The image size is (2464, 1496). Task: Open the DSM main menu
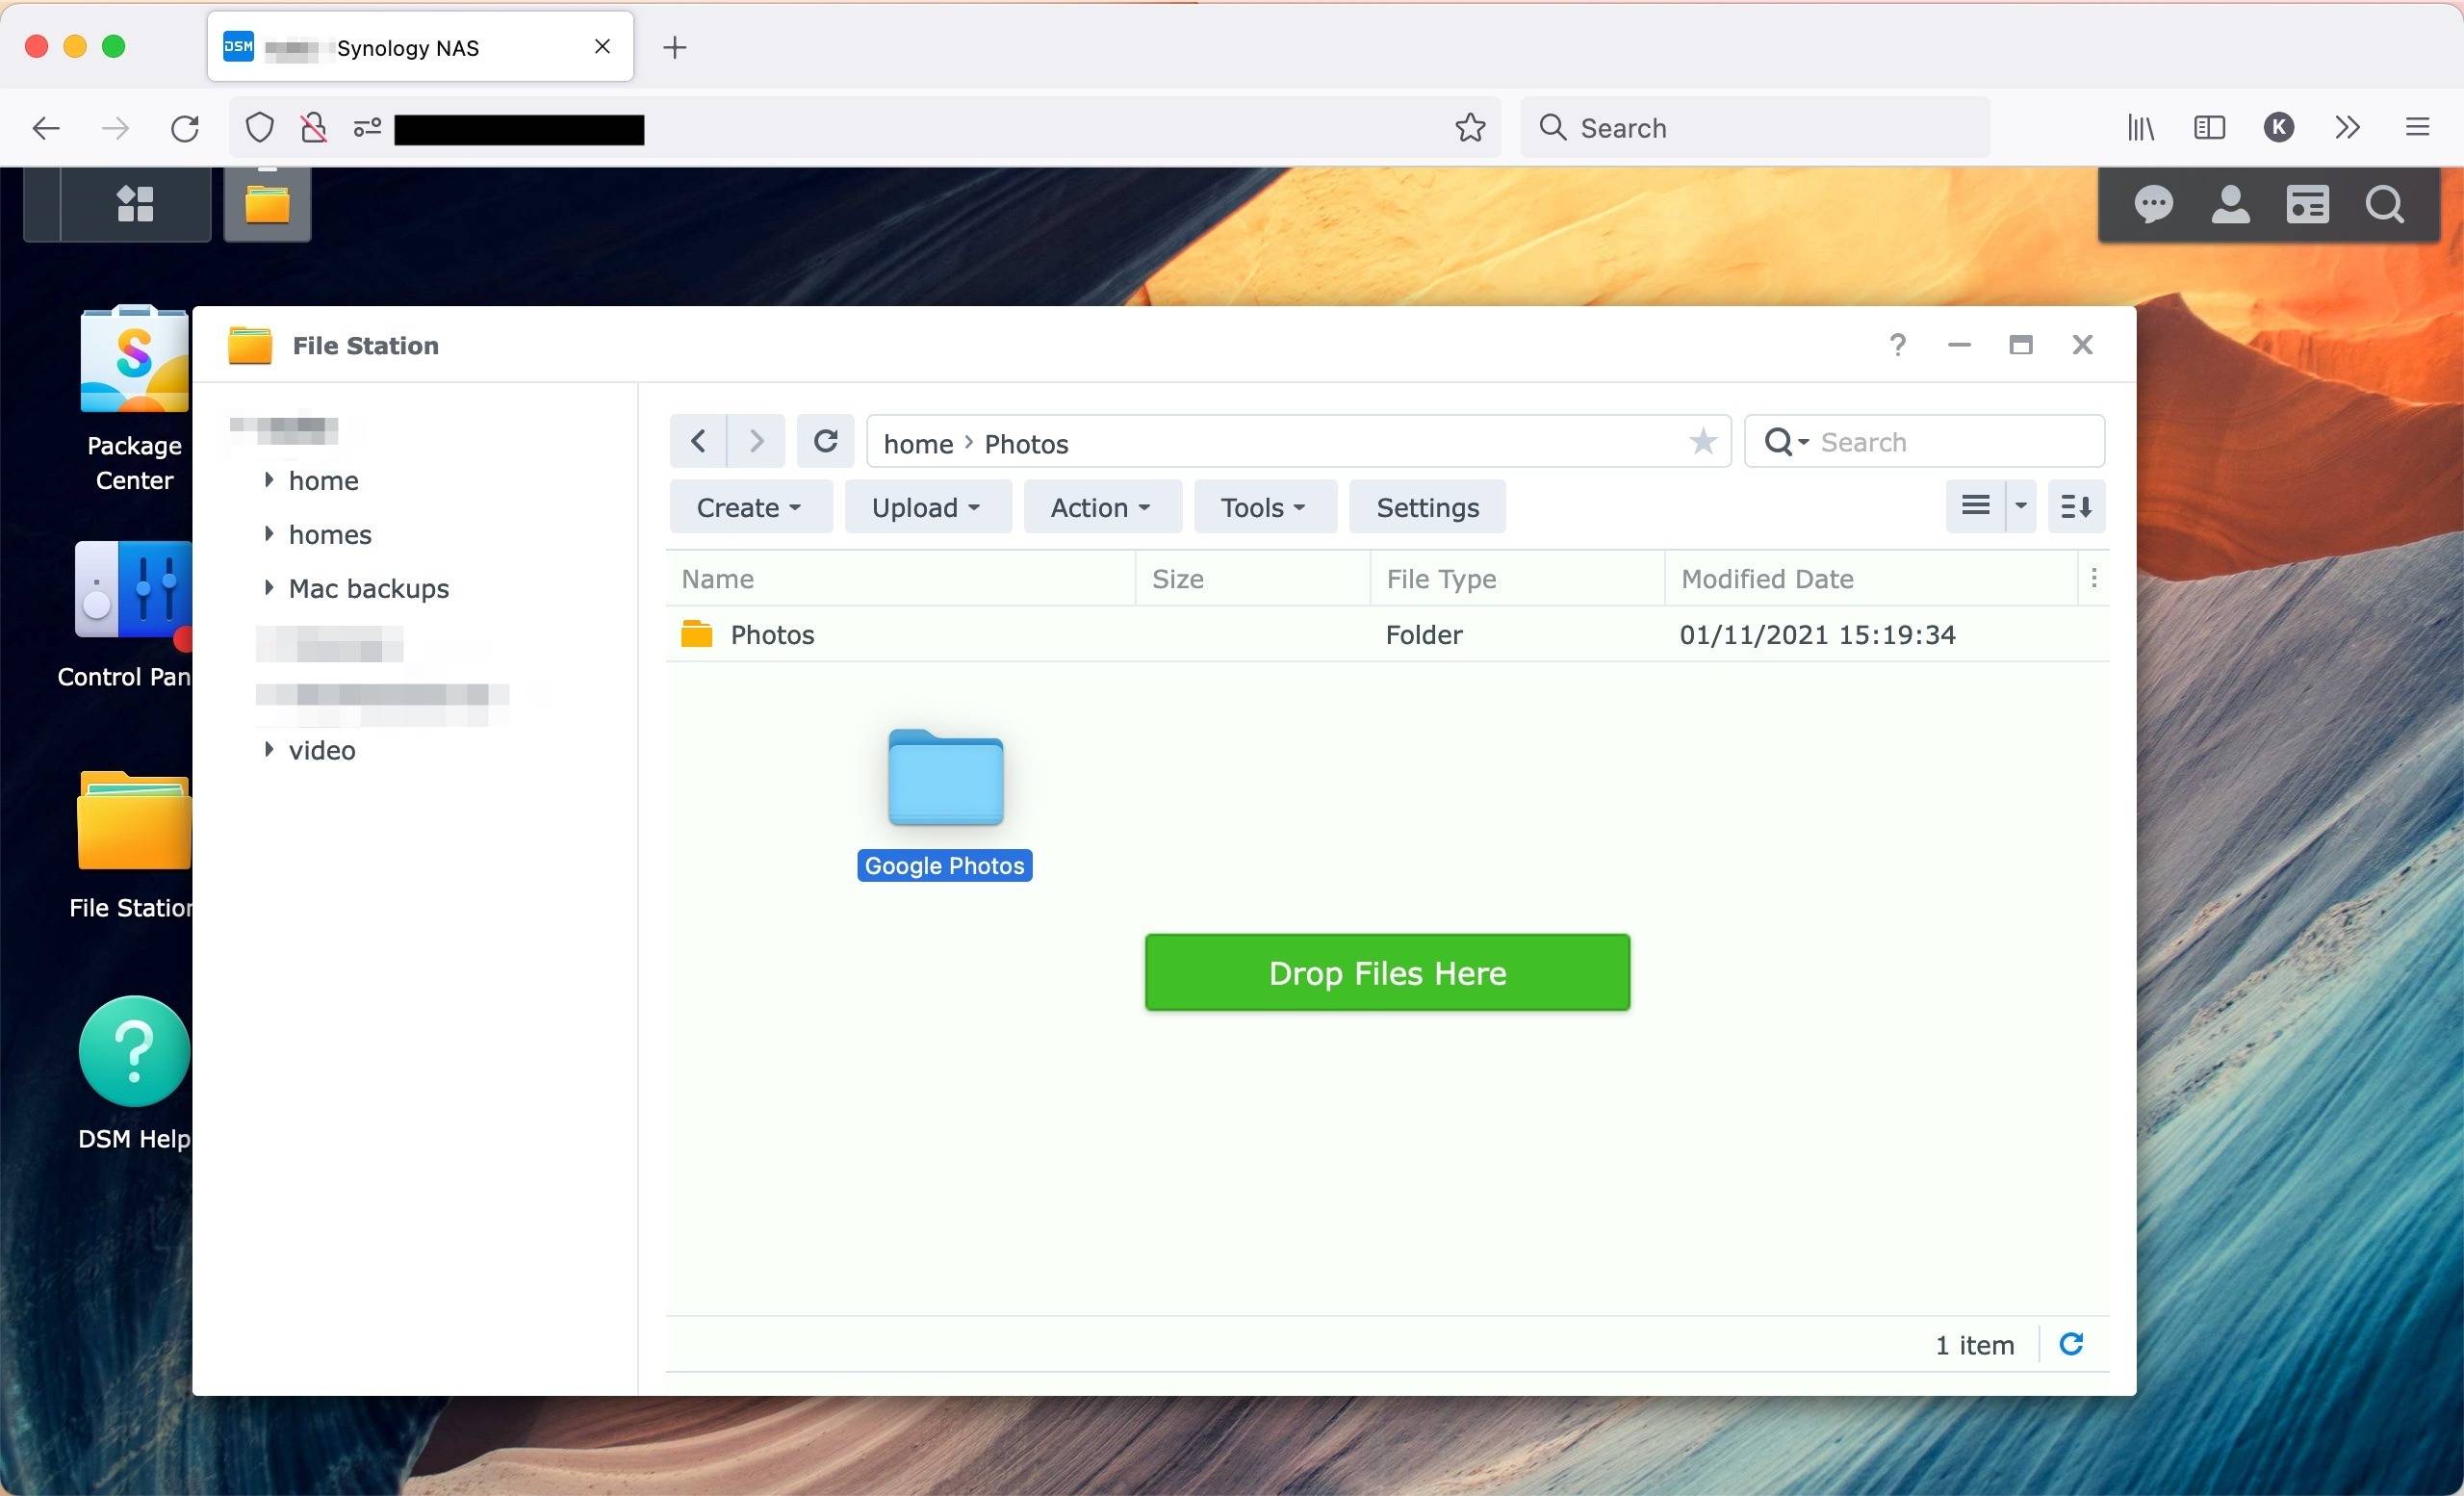coord(135,204)
